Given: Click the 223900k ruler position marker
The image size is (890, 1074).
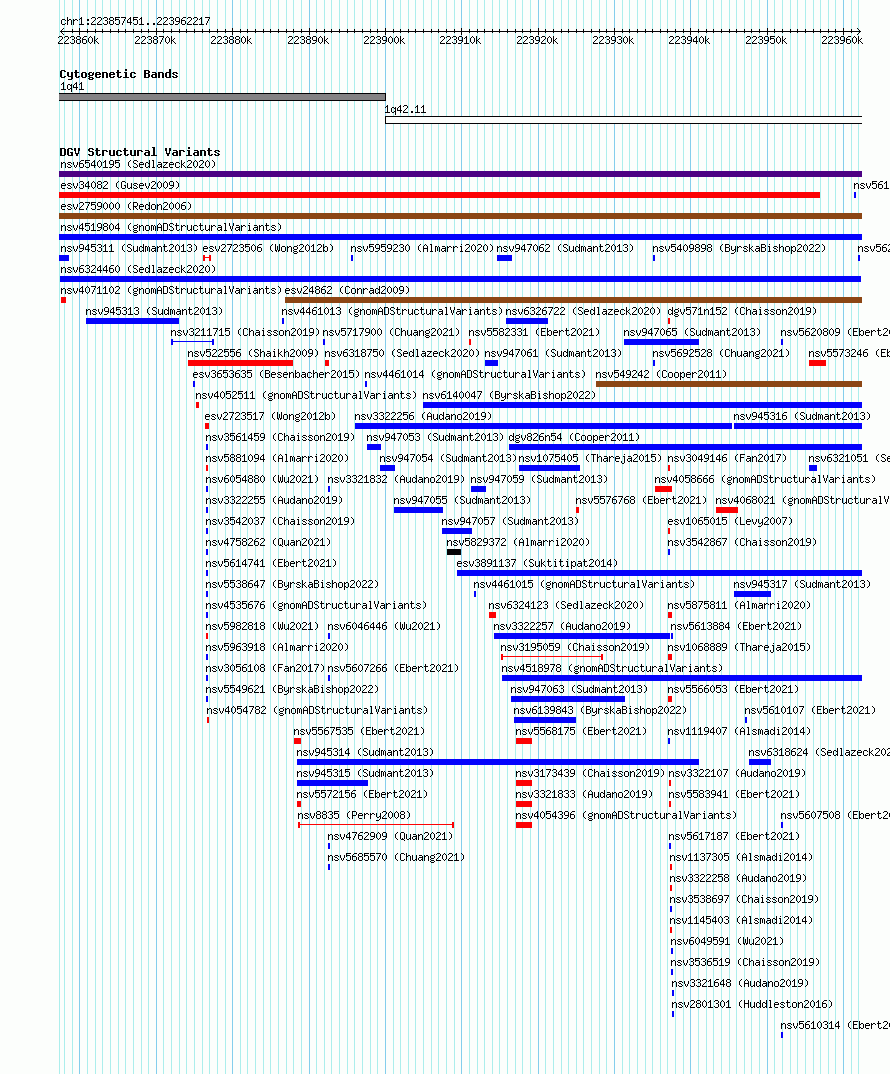Looking at the screenshot, I should pos(384,40).
